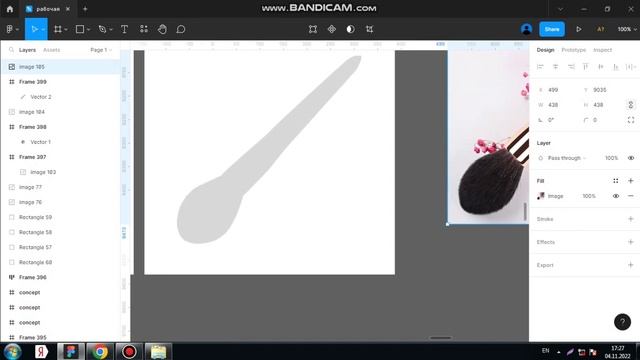The image size is (640, 360).
Task: Toggle layer visibility eye in Layer section
Action: tap(631, 158)
